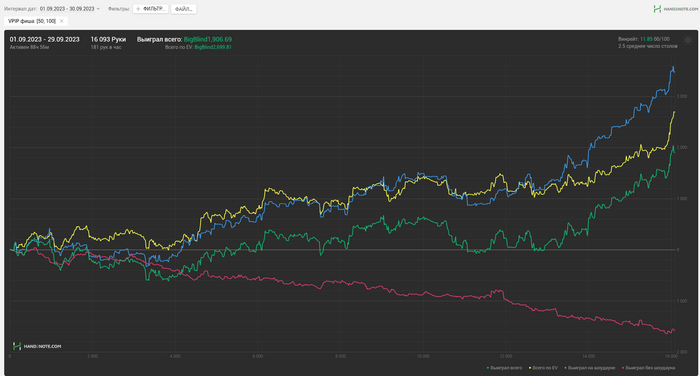Remove the VPIP фиша [50; 100] filter

pyautogui.click(x=62, y=21)
